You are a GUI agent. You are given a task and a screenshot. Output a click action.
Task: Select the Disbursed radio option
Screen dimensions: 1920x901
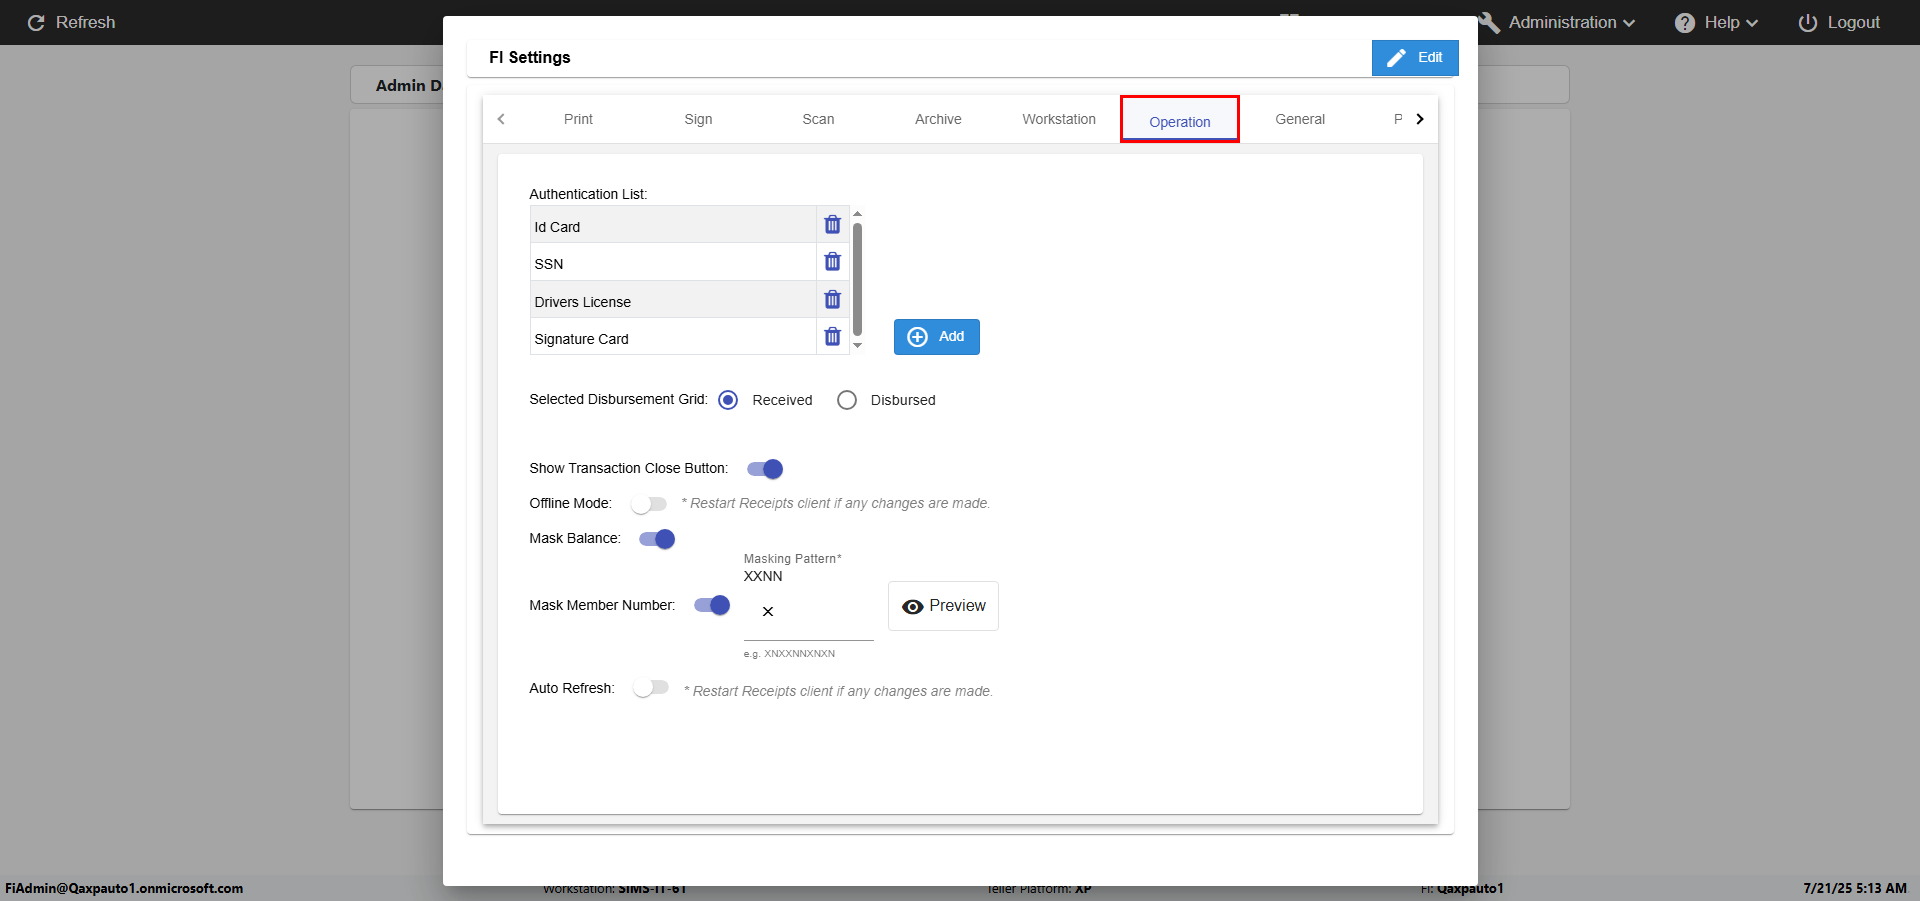847,400
